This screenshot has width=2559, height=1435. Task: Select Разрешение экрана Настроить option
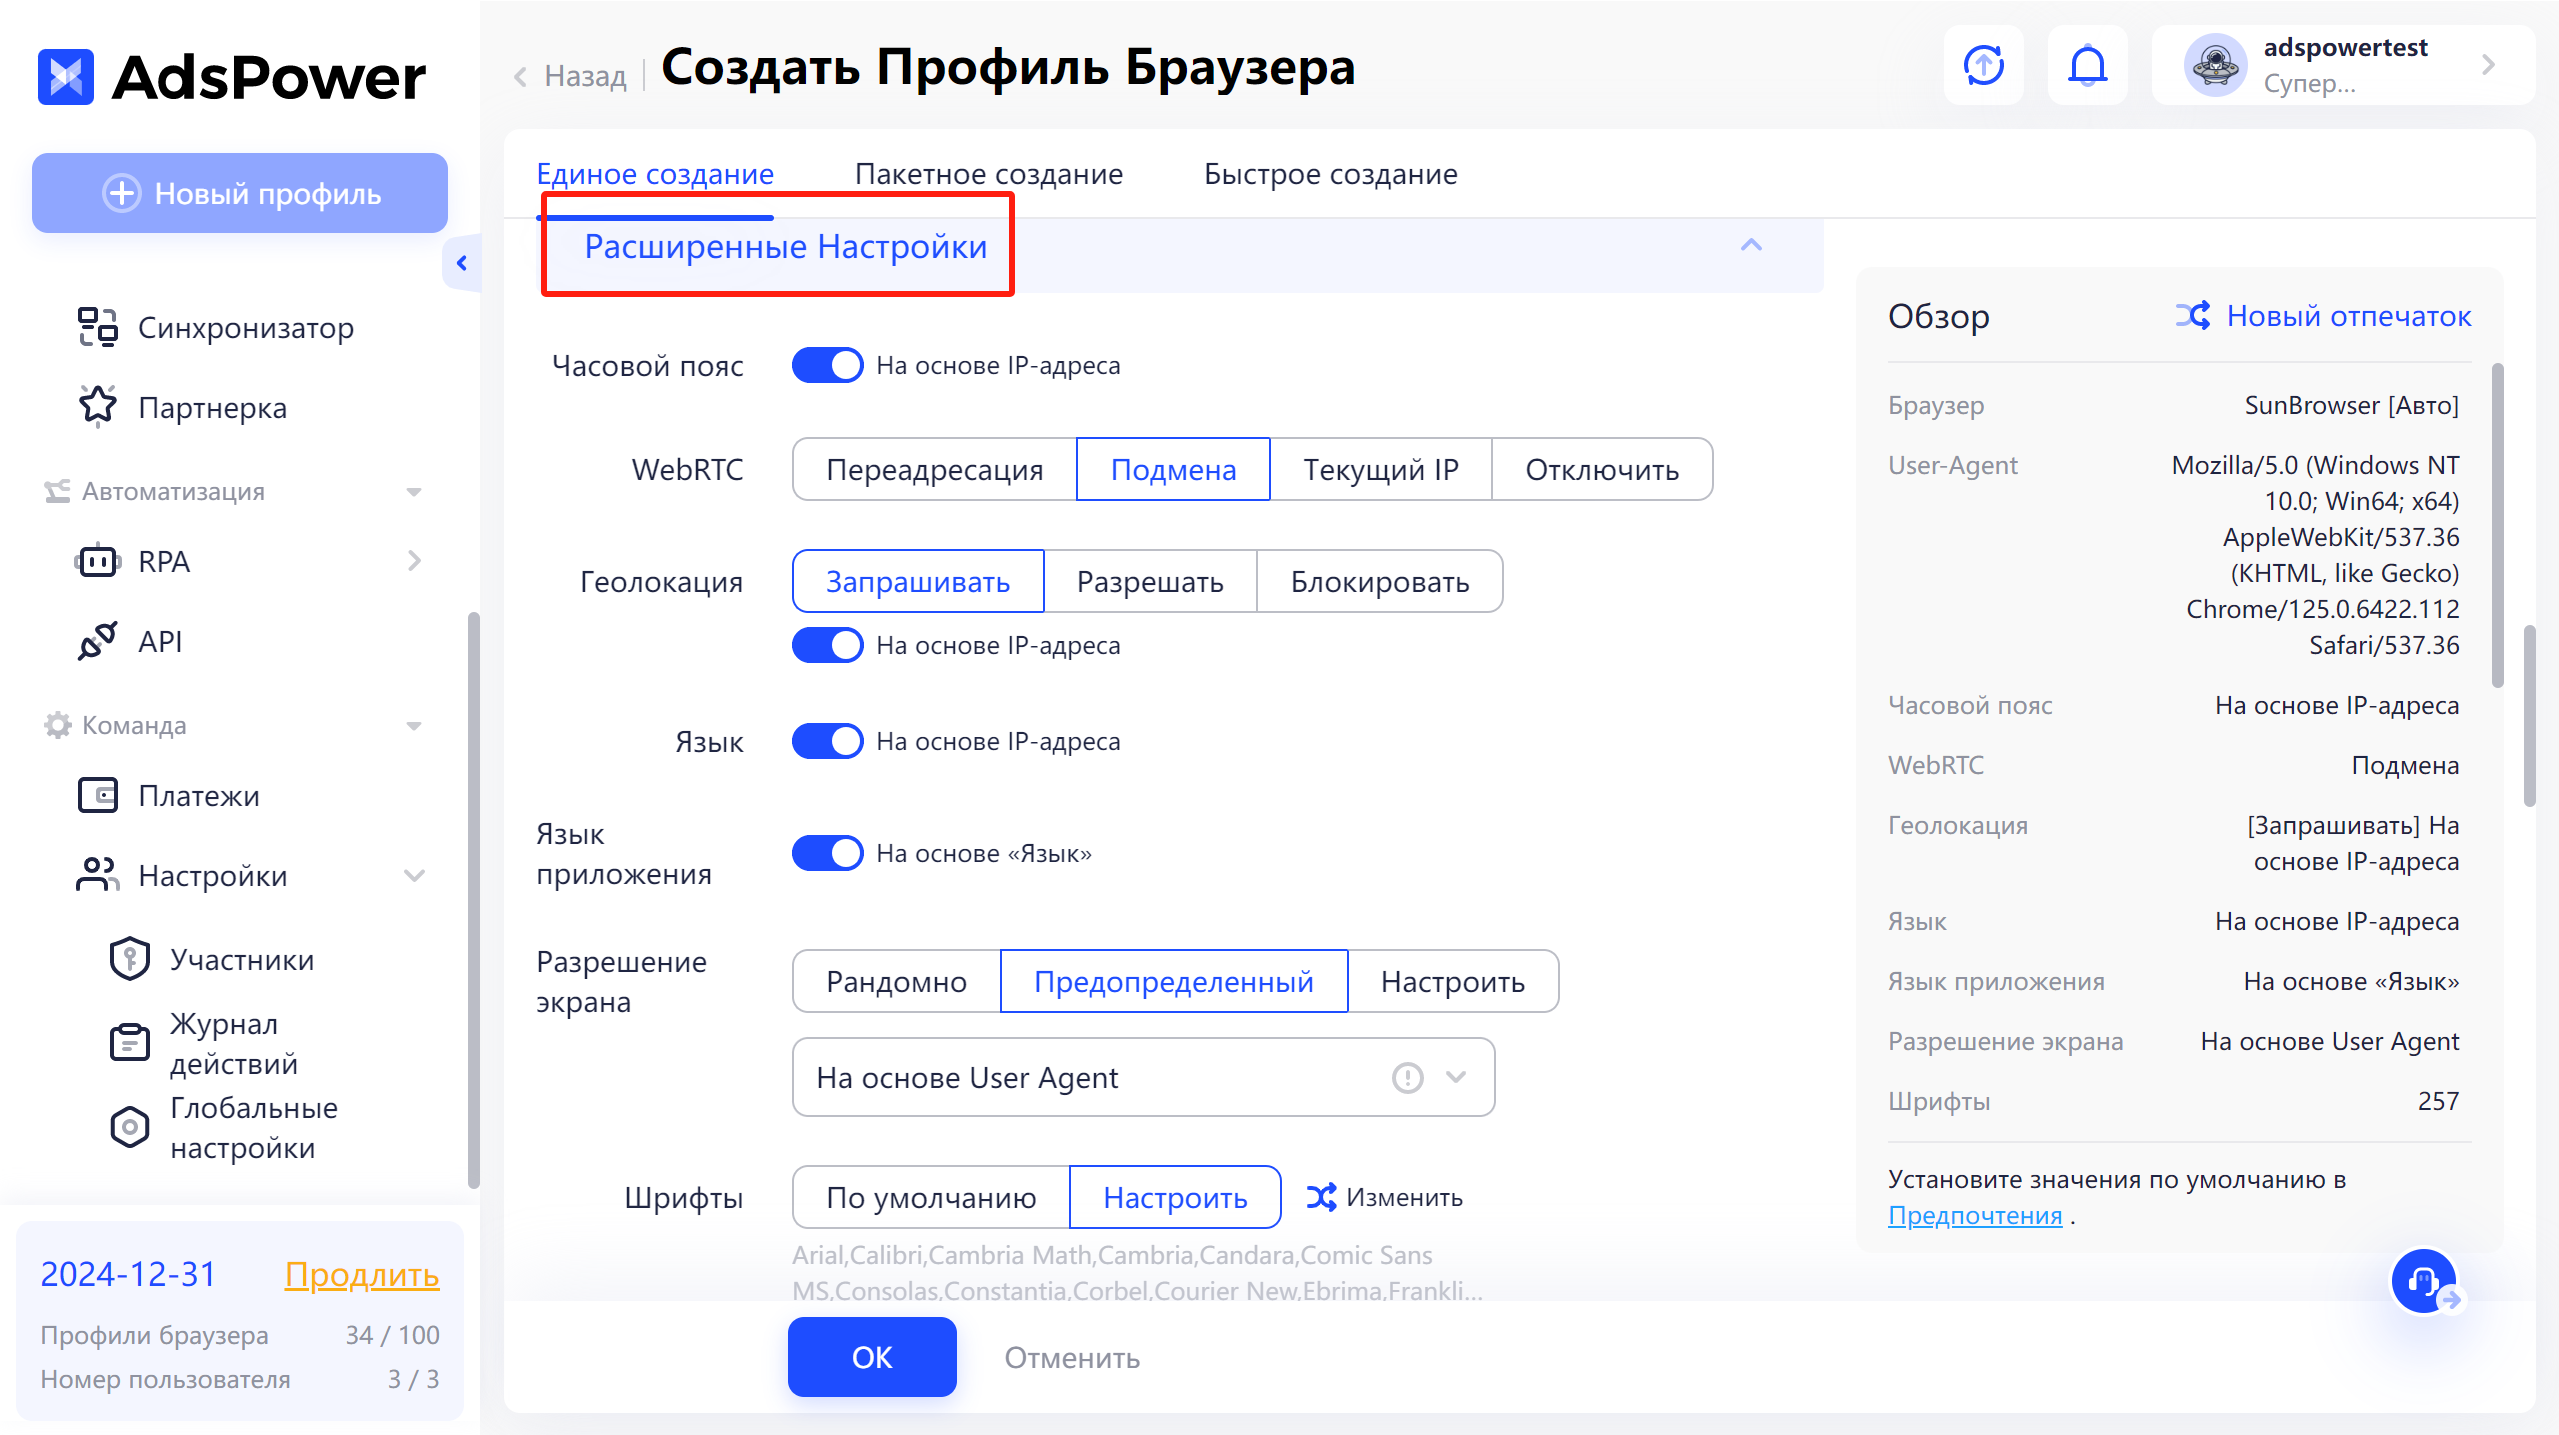pyautogui.click(x=1453, y=981)
